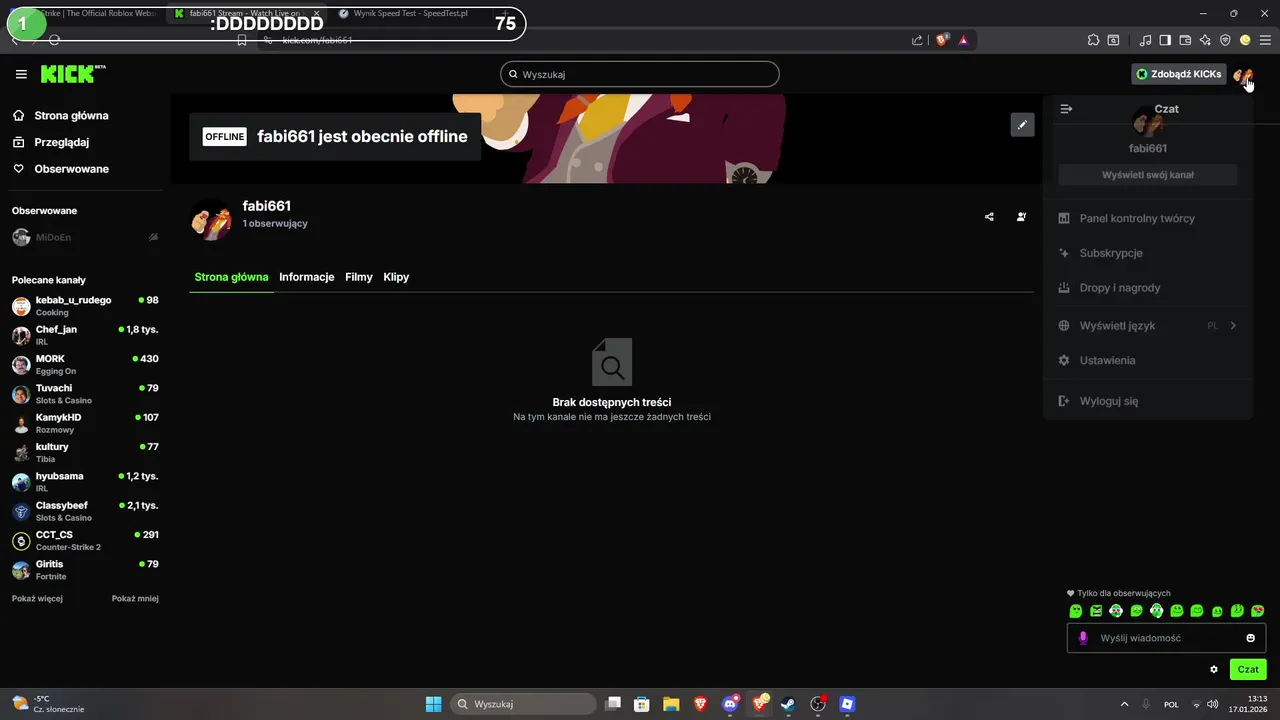The width and height of the screenshot is (1280, 720).
Task: Open the Brave VPN shield icon
Action: pyautogui.click(x=1225, y=40)
